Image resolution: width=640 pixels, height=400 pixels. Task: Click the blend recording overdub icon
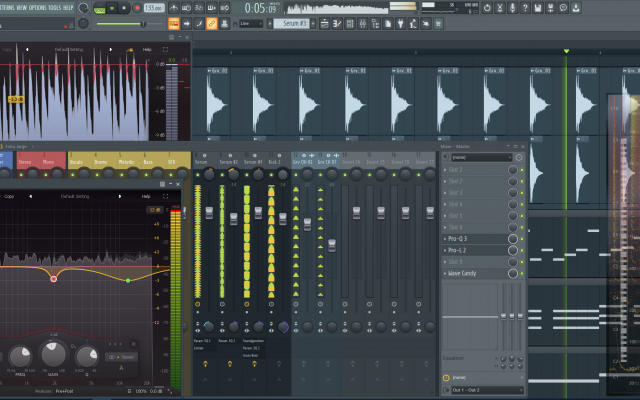[x=211, y=8]
